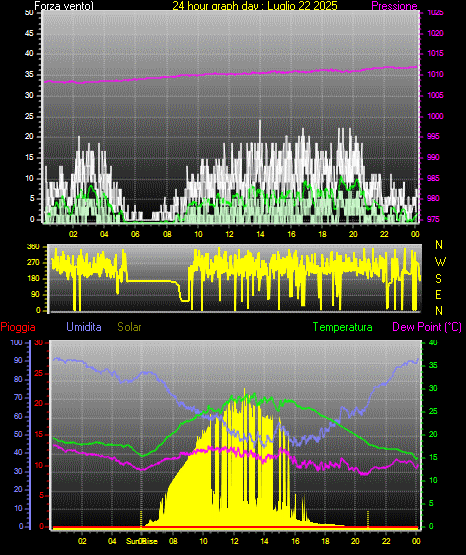This screenshot has height=555, width=466.
Task: Click the Dew Point (°C) legend label
Action: pyautogui.click(x=427, y=327)
